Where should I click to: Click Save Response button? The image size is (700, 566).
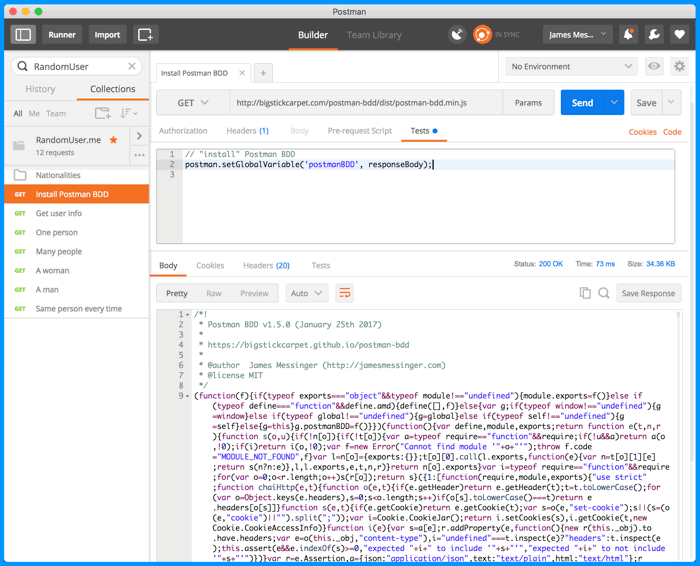[648, 293]
